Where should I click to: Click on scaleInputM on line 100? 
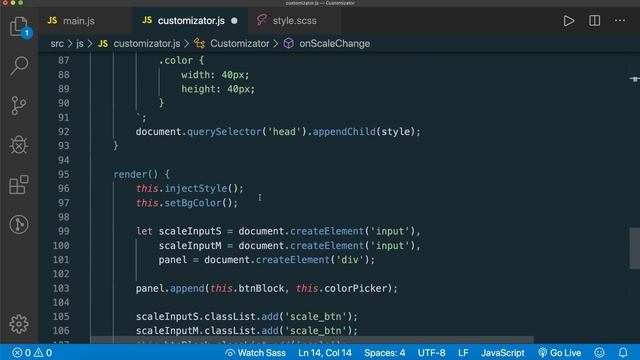pyautogui.click(x=190, y=246)
